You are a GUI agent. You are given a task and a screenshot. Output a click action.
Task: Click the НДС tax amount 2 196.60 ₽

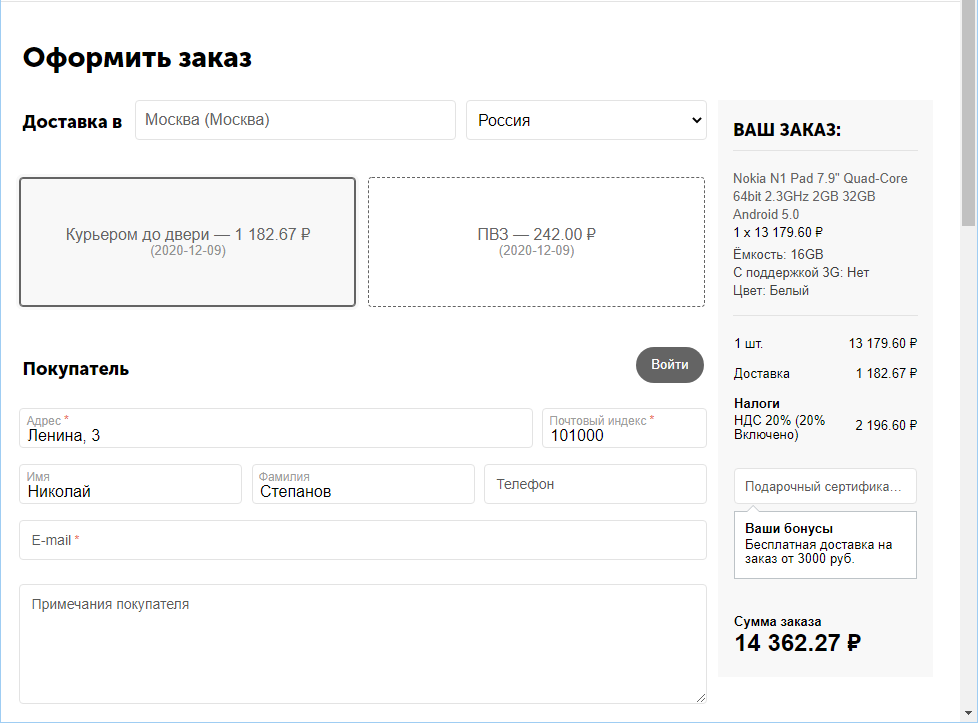886,425
